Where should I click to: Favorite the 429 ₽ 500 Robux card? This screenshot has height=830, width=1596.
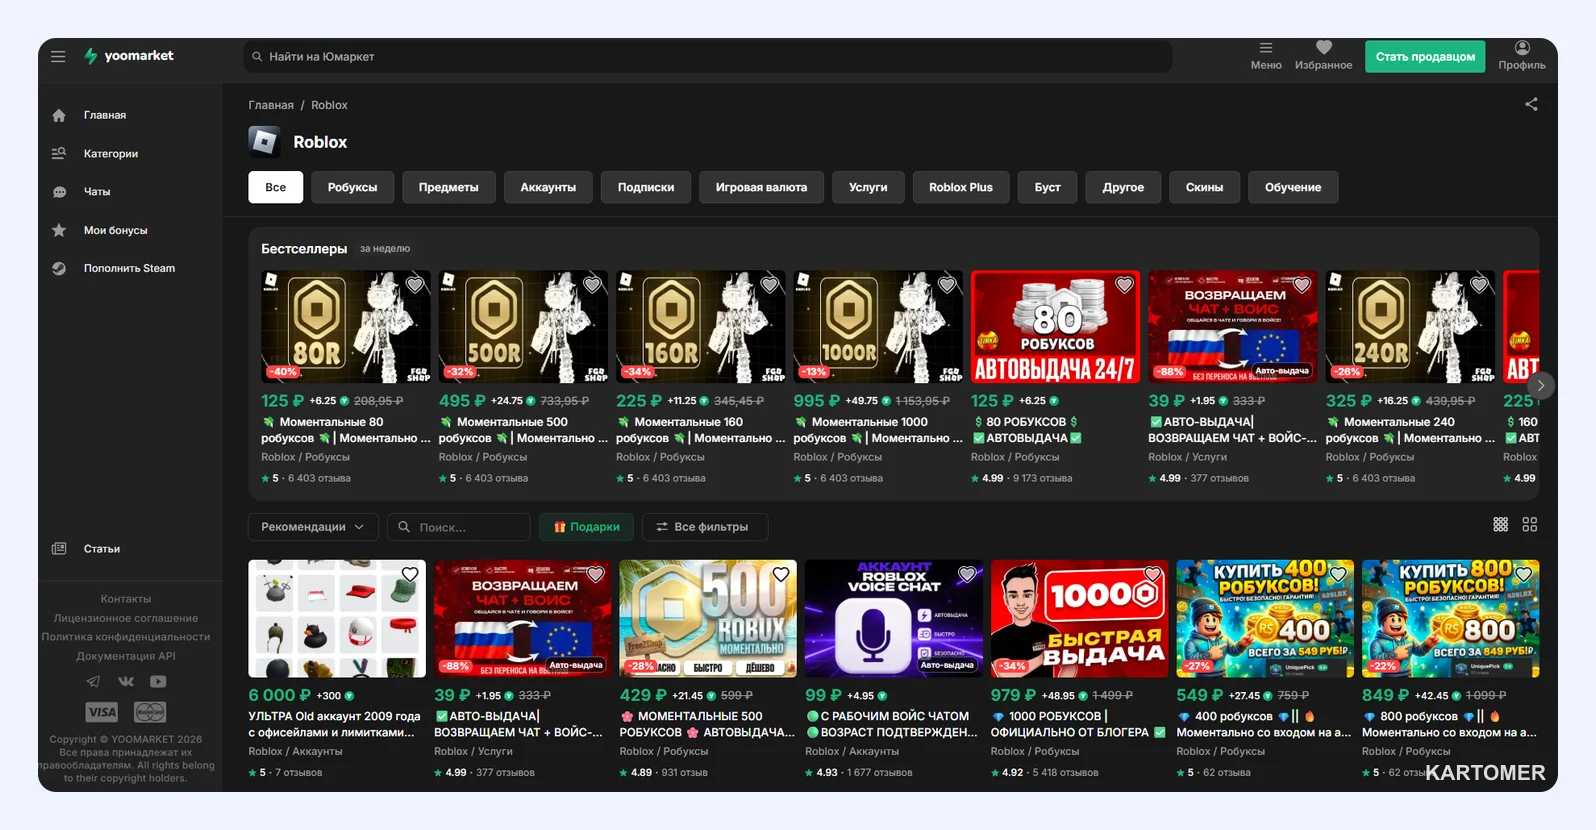pos(781,574)
